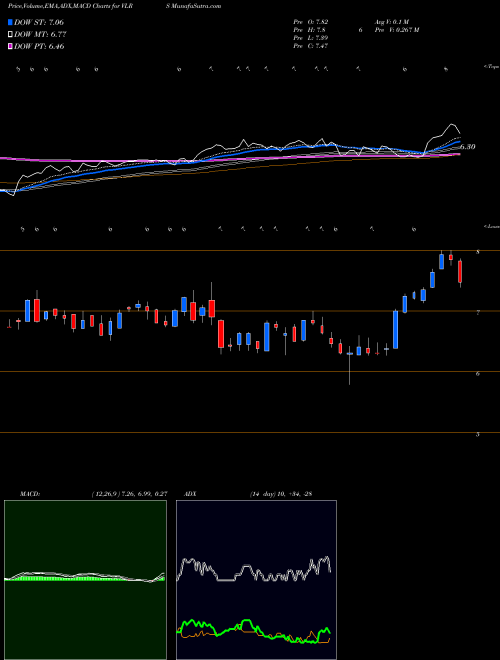This screenshot has height=660, width=500.
Task: Click the 6.80 EMA price label
Action: coord(468,147)
